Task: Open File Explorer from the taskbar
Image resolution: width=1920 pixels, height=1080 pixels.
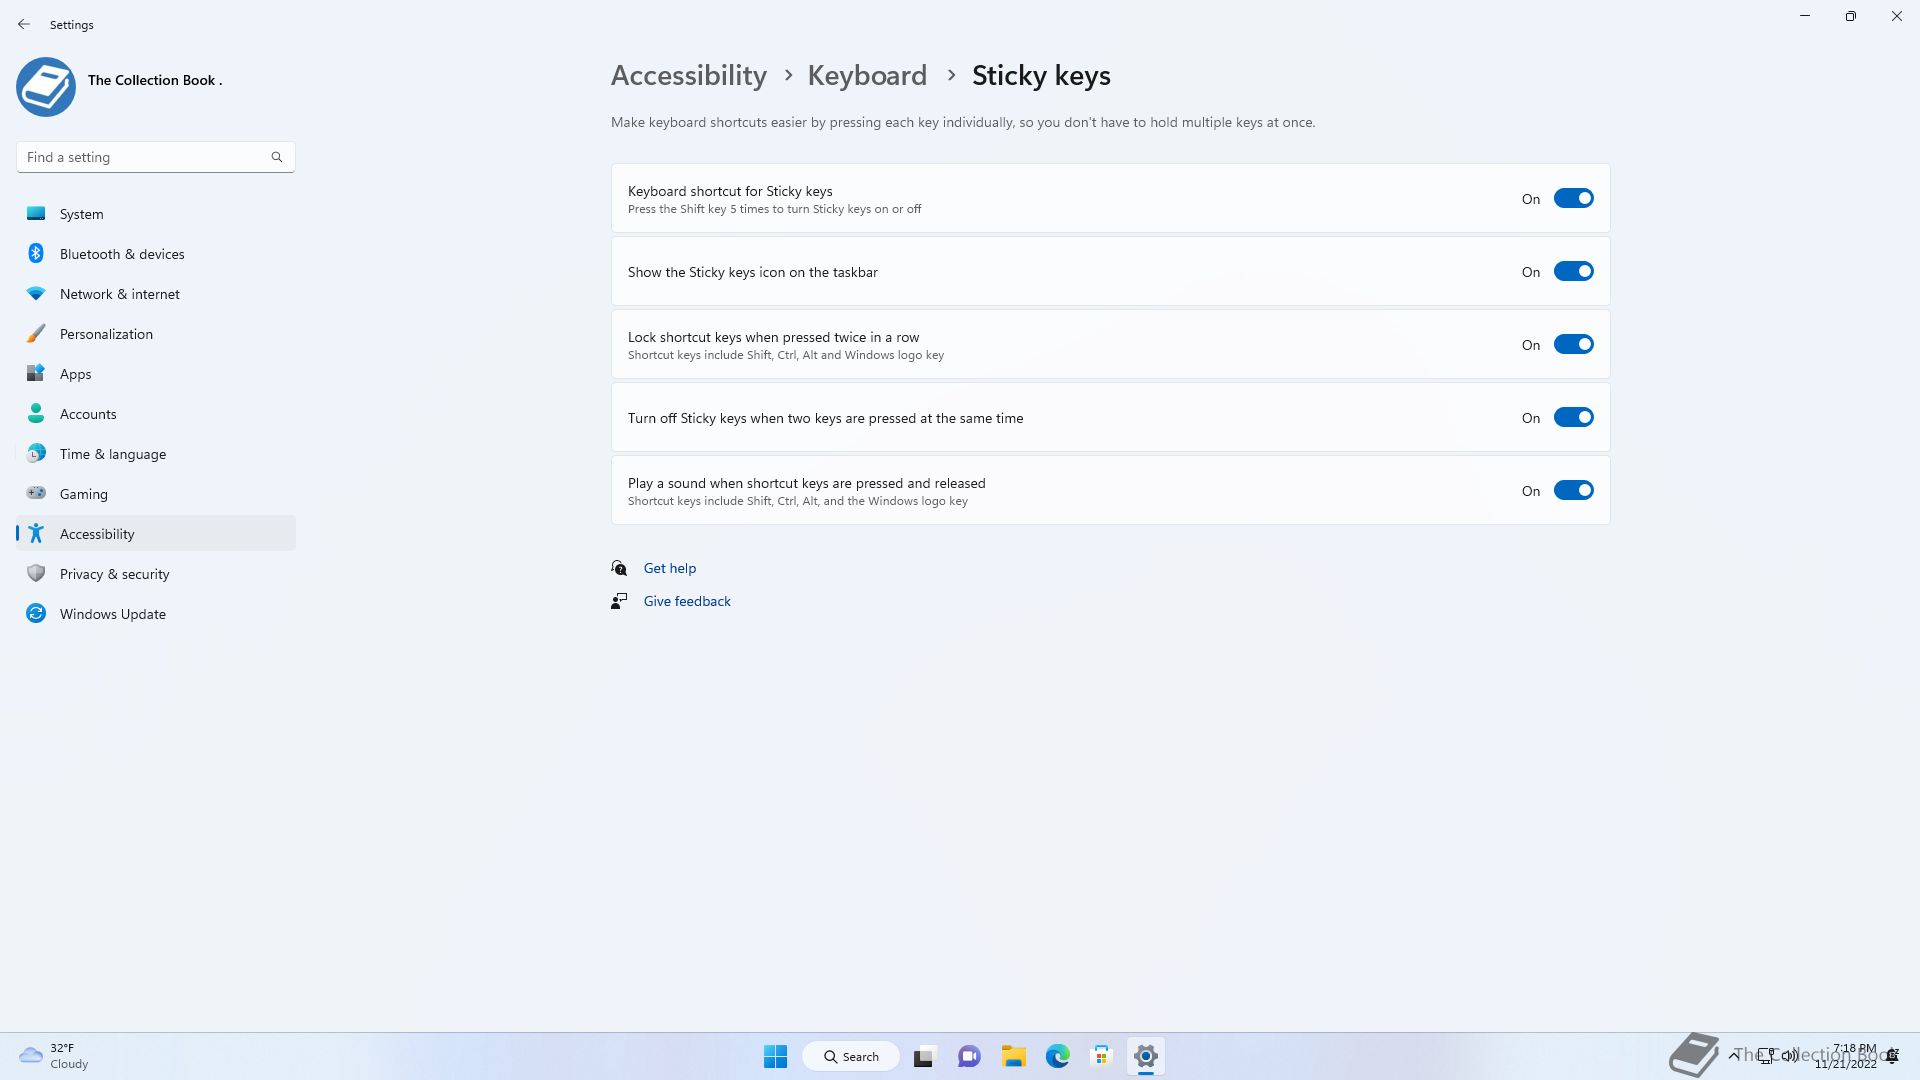Action: pos(1014,1056)
